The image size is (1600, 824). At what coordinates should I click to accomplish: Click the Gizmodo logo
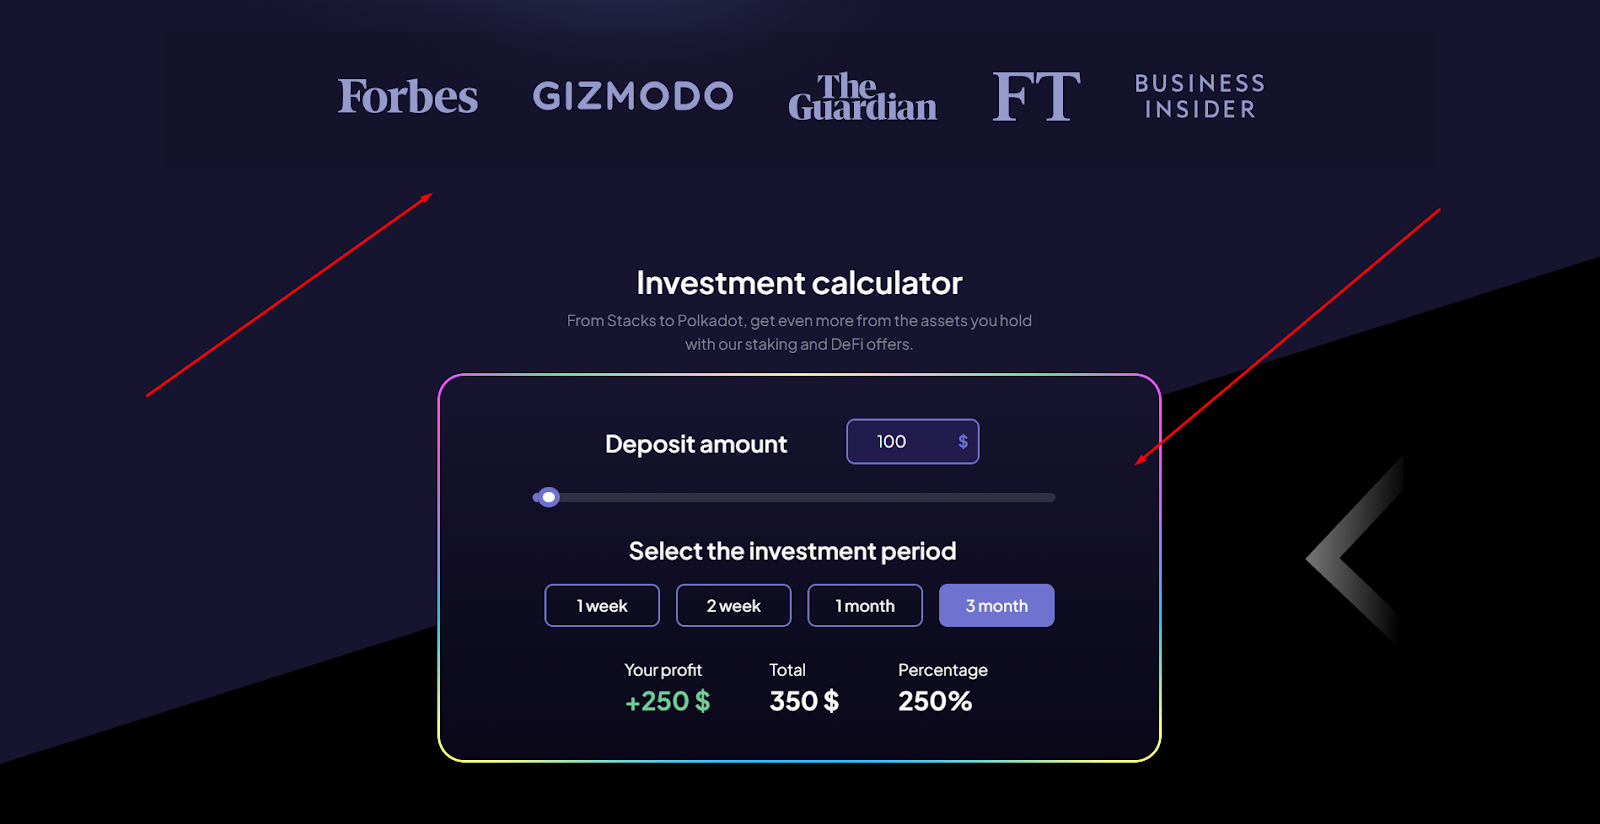click(633, 96)
